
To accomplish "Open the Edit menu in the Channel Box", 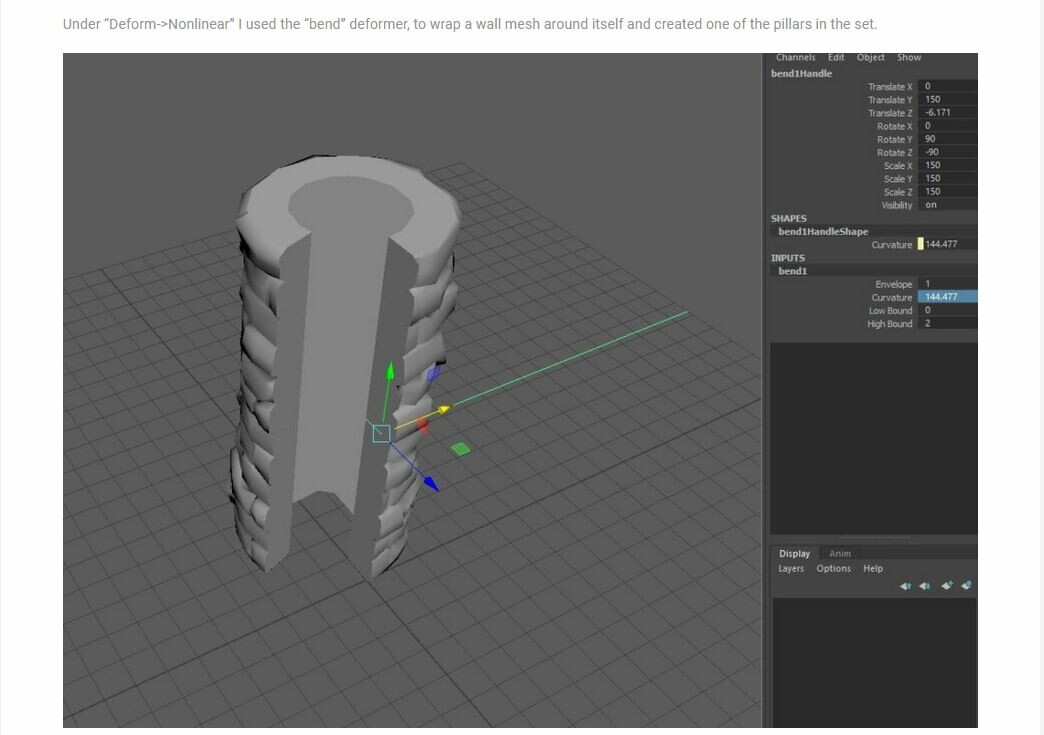I will pos(836,58).
